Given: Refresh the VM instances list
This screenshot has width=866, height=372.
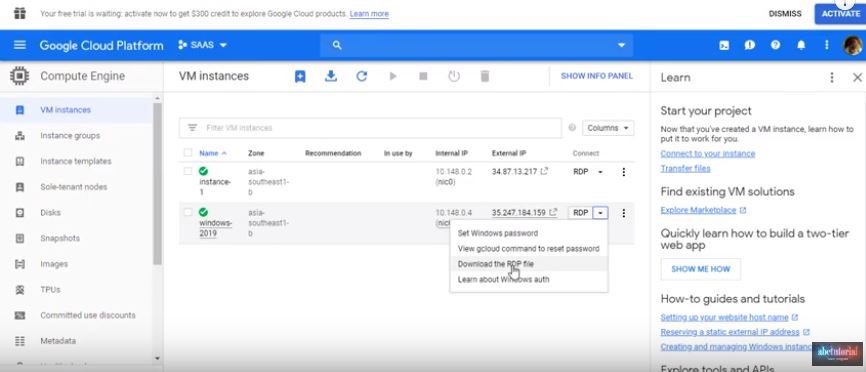Looking at the screenshot, I should coord(362,76).
